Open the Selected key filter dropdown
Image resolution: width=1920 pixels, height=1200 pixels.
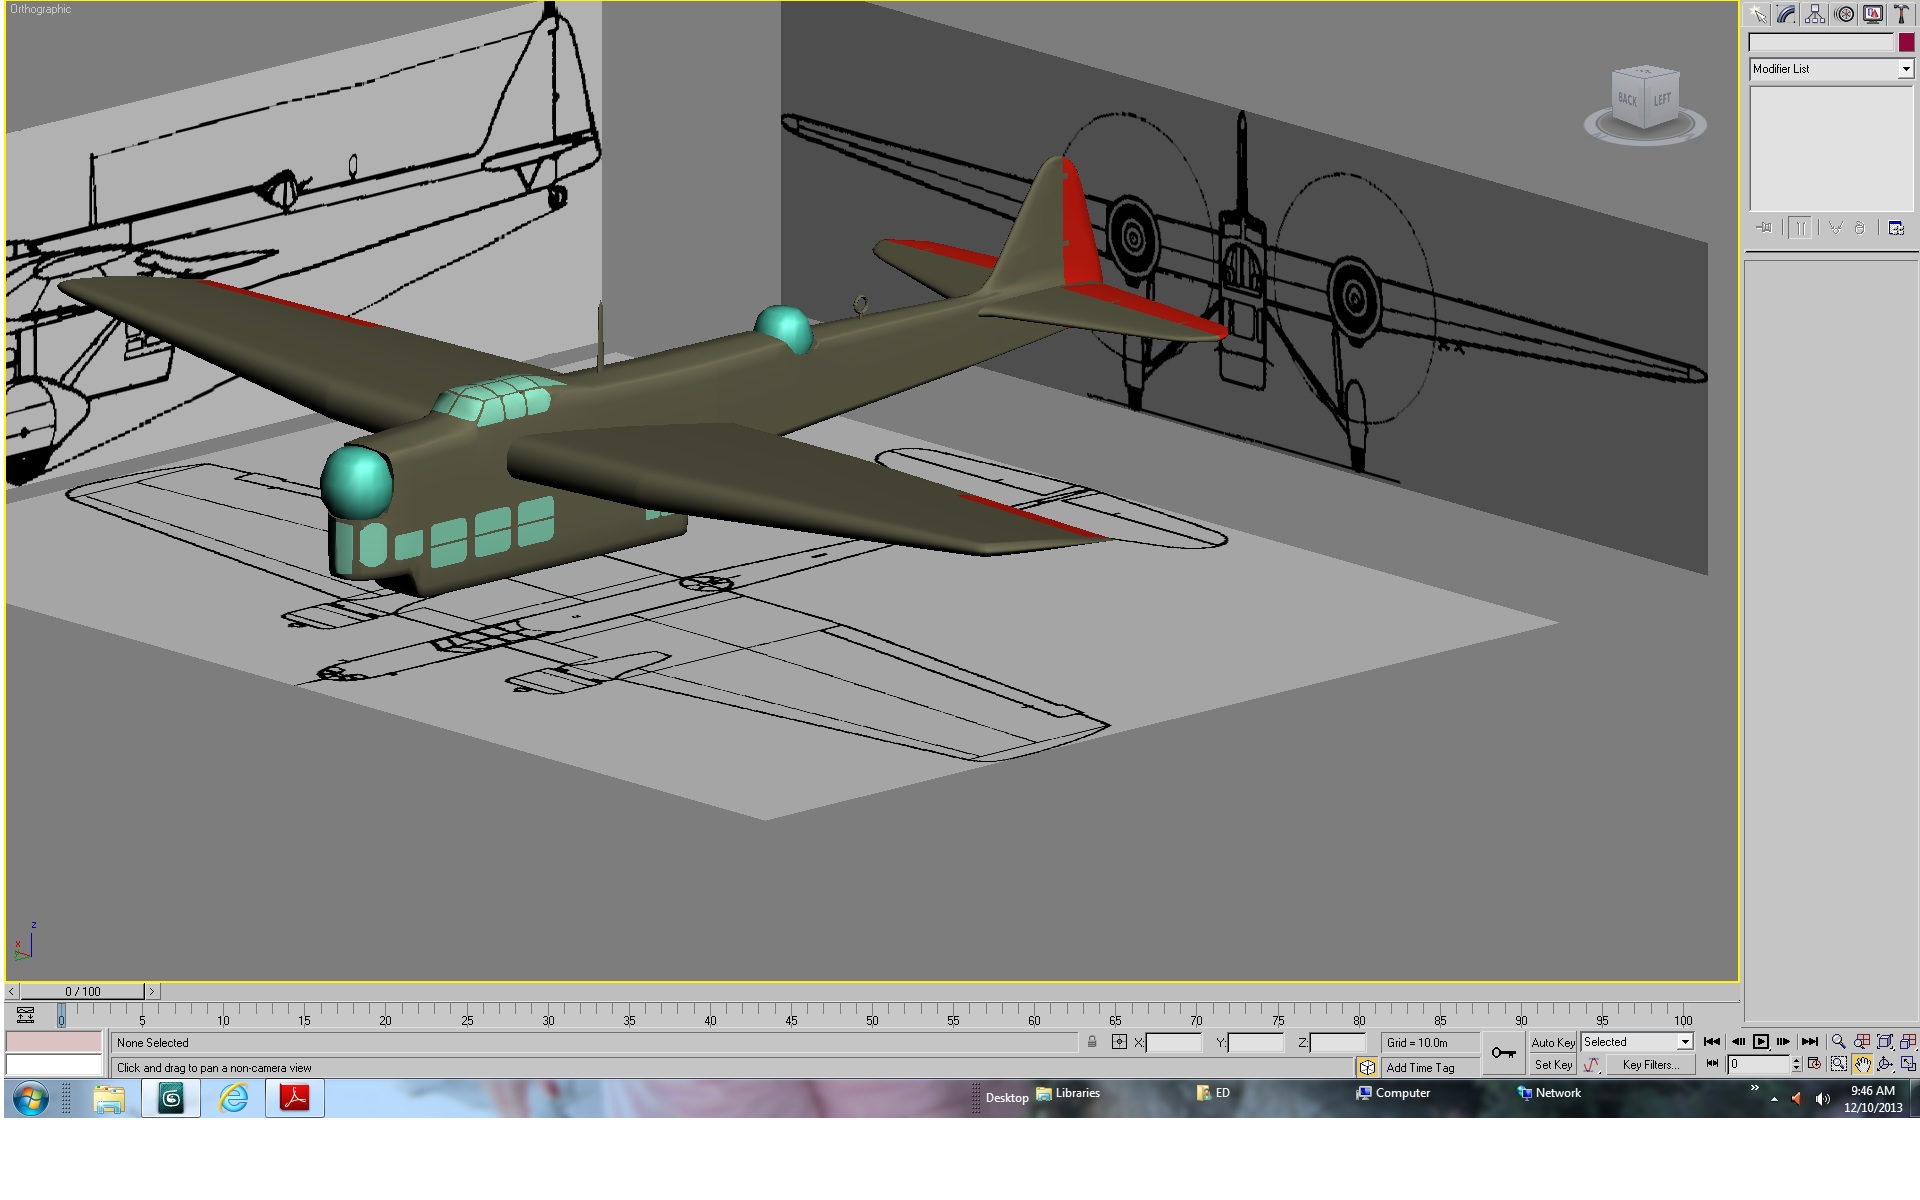click(x=1636, y=1042)
